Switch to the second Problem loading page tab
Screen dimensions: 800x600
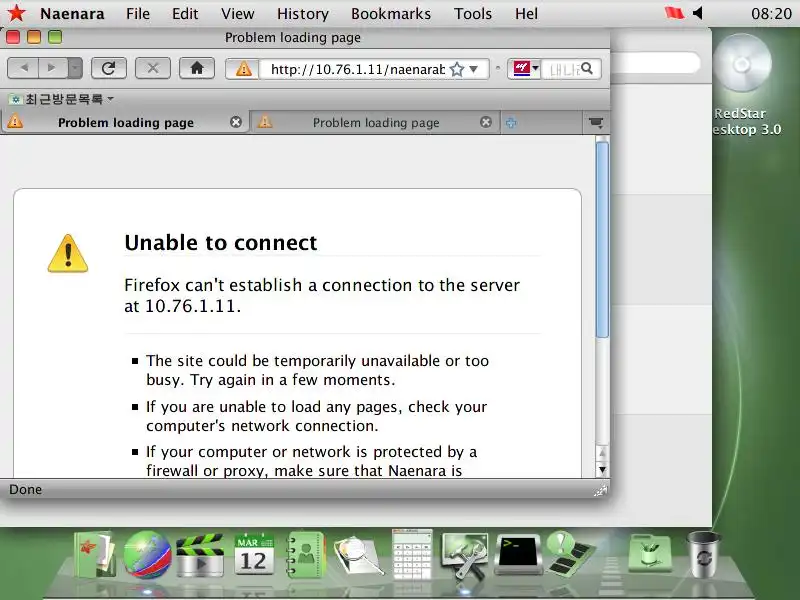coord(376,122)
